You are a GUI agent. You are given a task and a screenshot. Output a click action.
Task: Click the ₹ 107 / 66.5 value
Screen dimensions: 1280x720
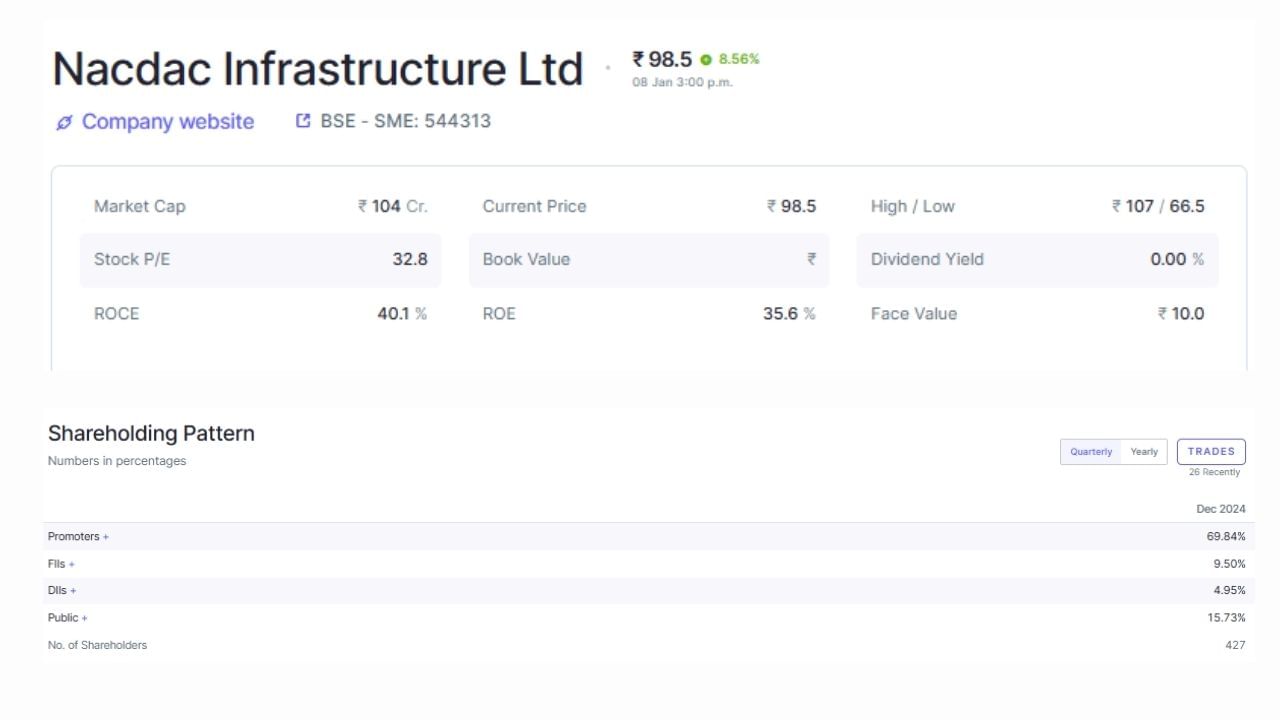pyautogui.click(x=1158, y=207)
